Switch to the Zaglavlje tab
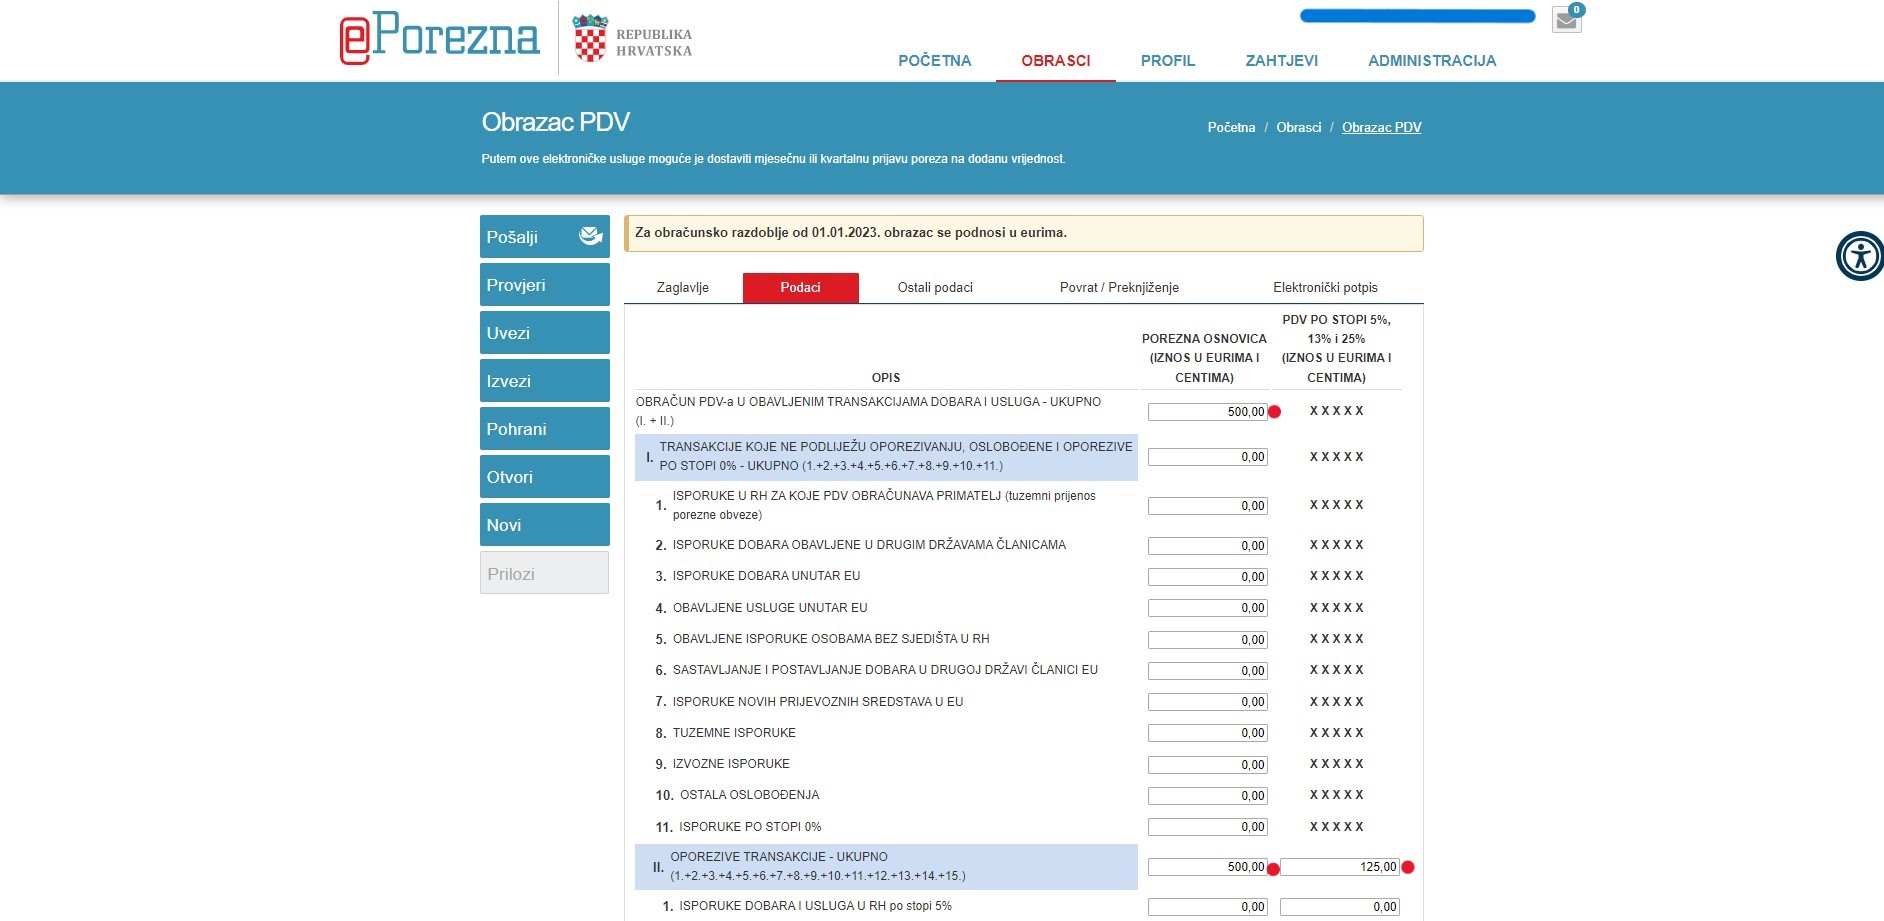 (683, 288)
